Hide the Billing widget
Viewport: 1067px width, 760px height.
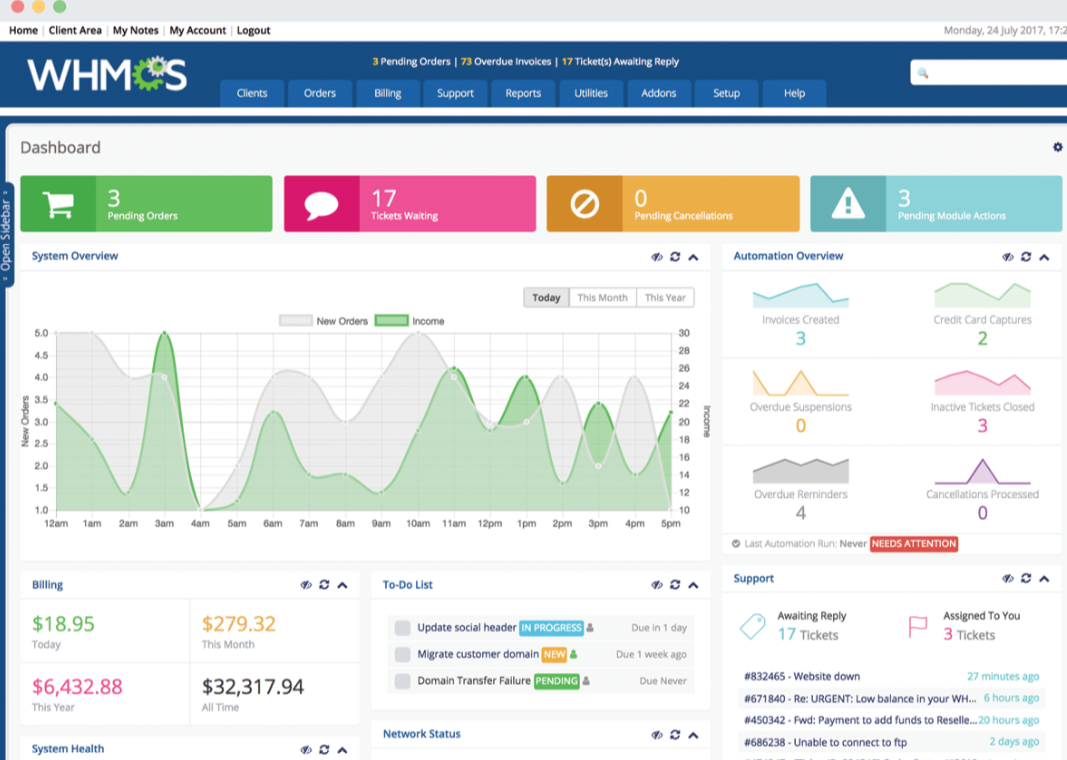306,584
